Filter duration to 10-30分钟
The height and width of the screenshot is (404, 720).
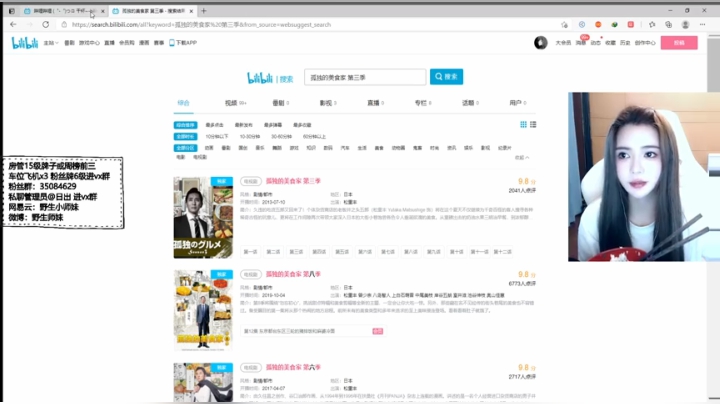coord(250,136)
